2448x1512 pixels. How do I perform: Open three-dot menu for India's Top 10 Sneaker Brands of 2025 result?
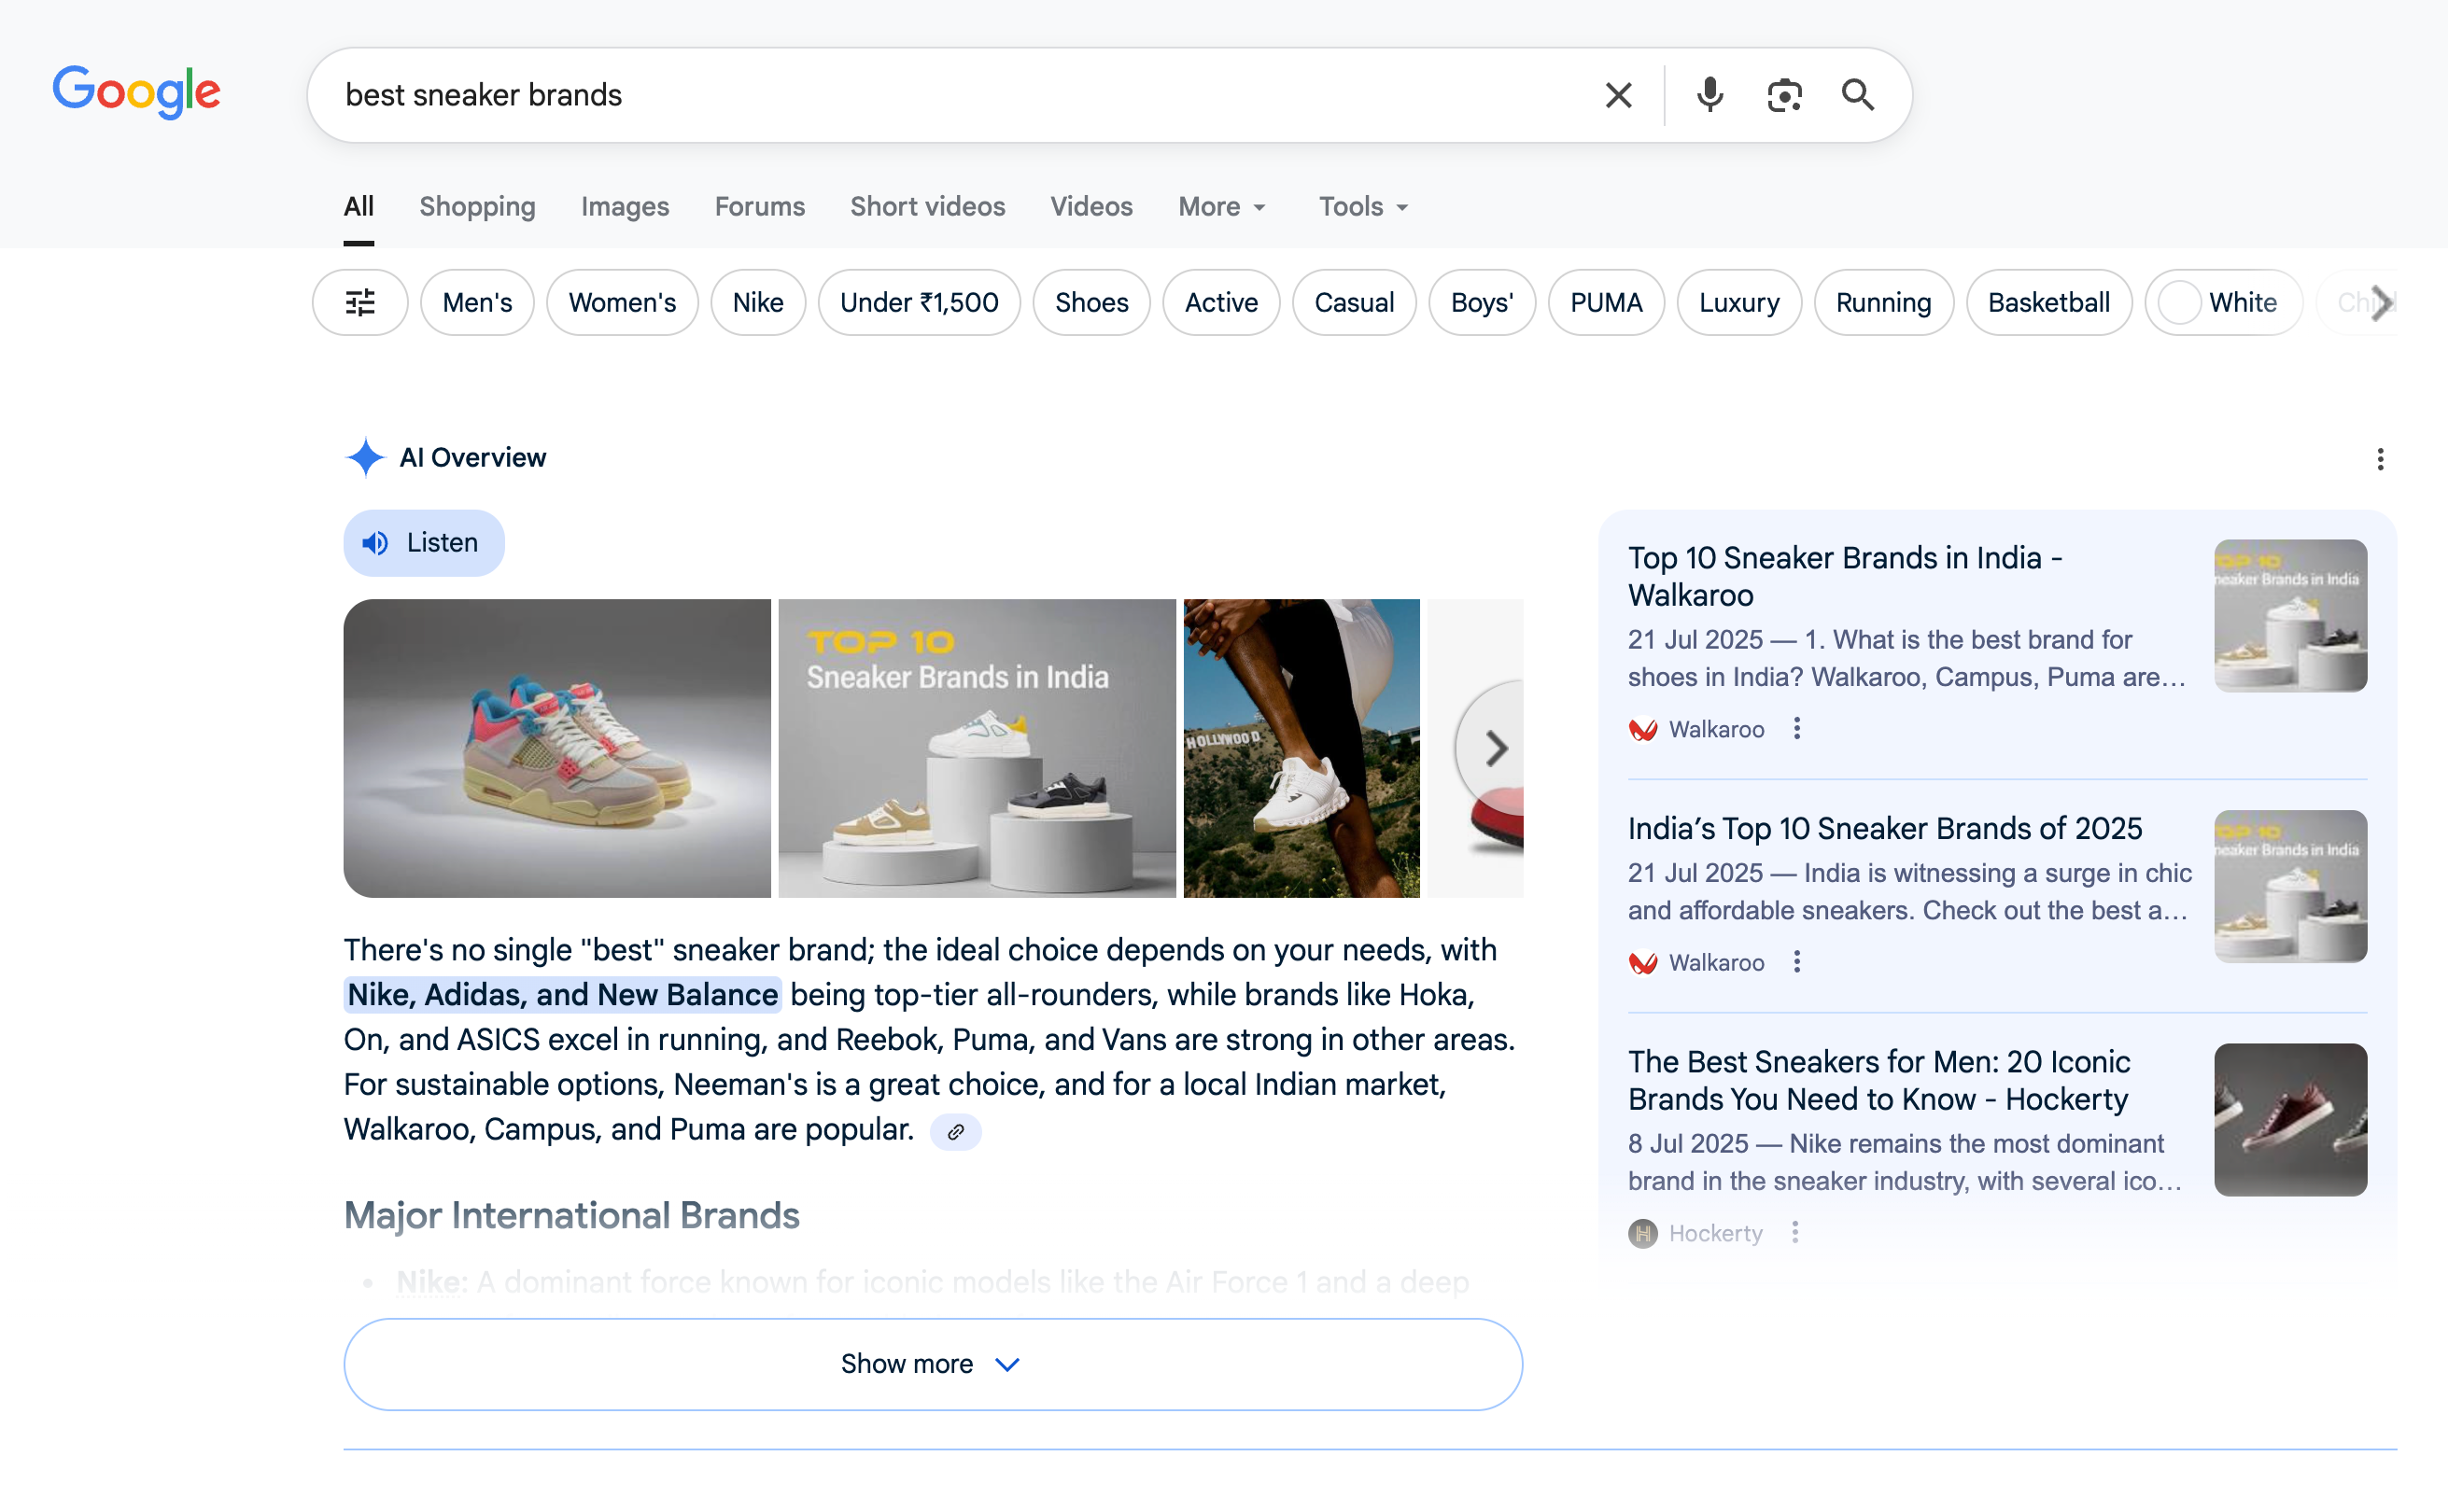[1797, 961]
